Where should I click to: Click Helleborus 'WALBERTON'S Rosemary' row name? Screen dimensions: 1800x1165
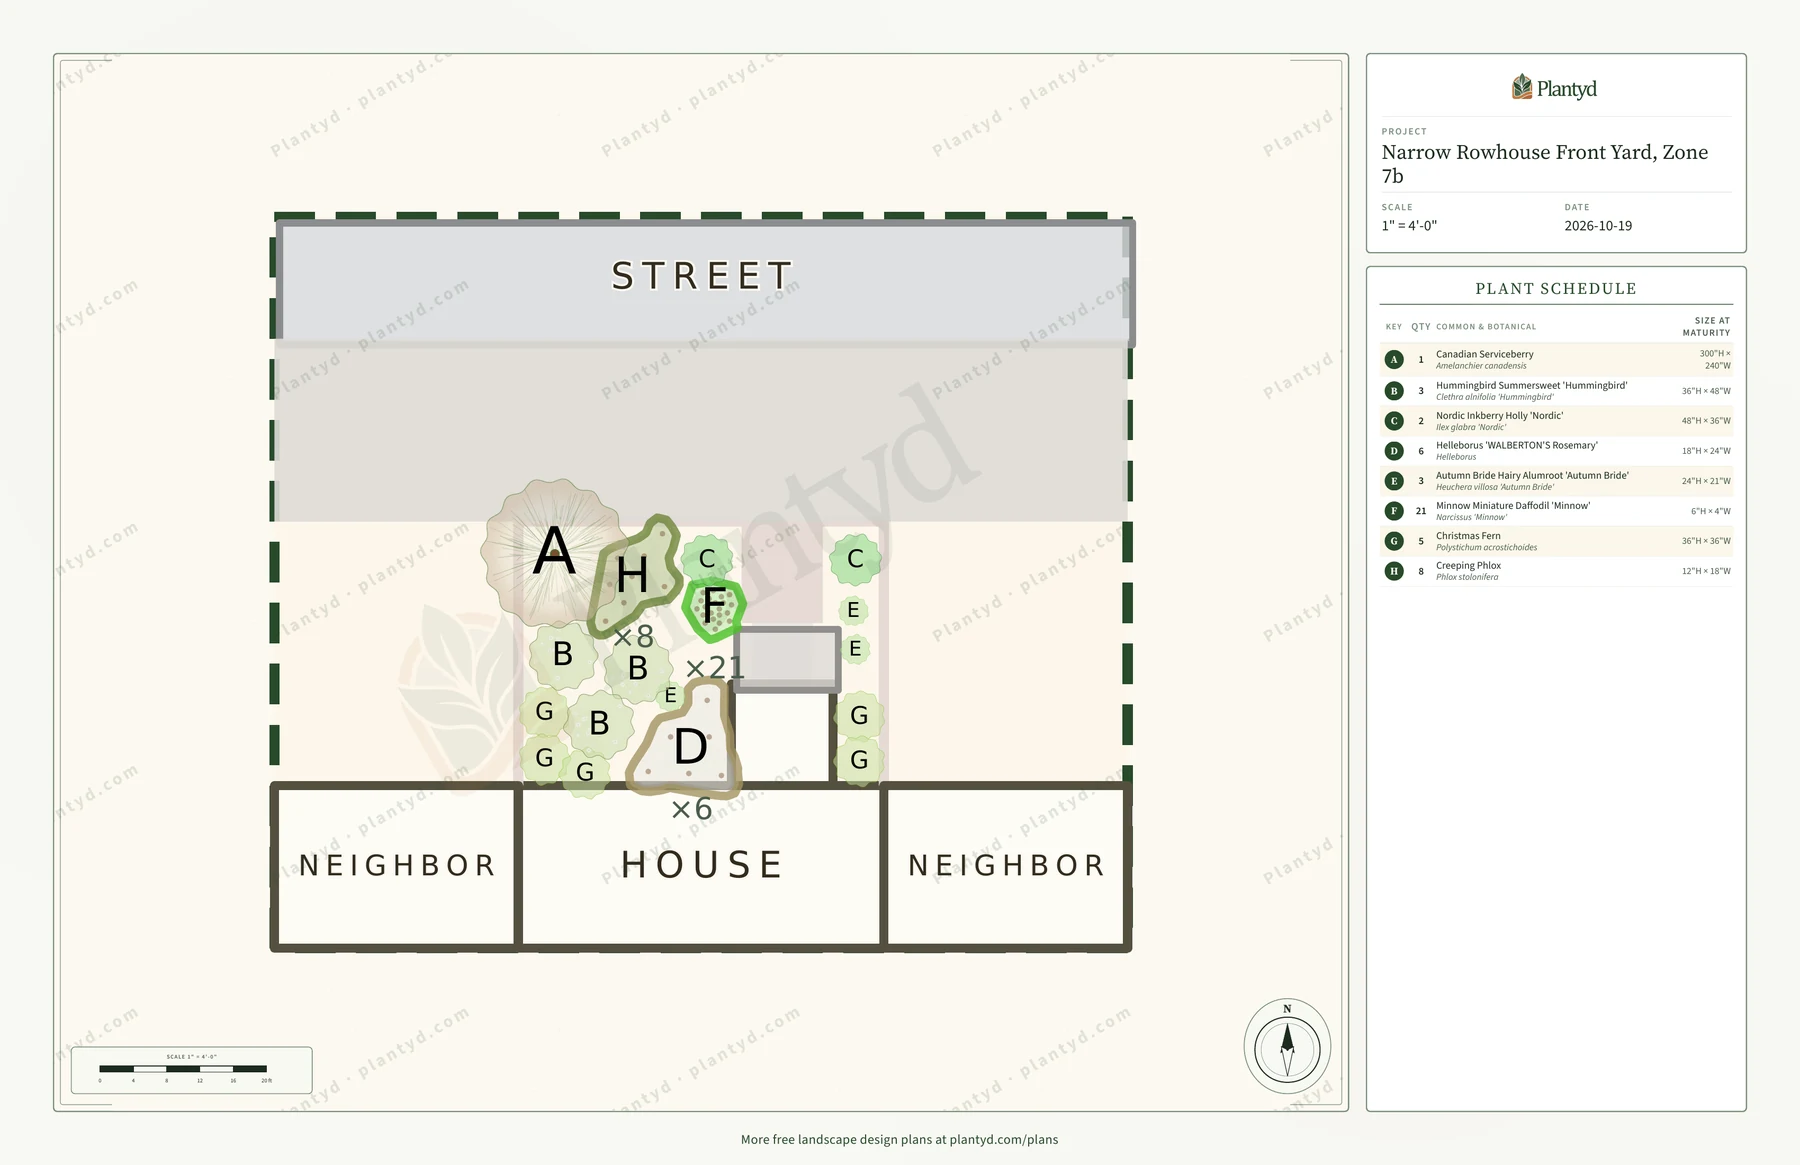click(1516, 445)
